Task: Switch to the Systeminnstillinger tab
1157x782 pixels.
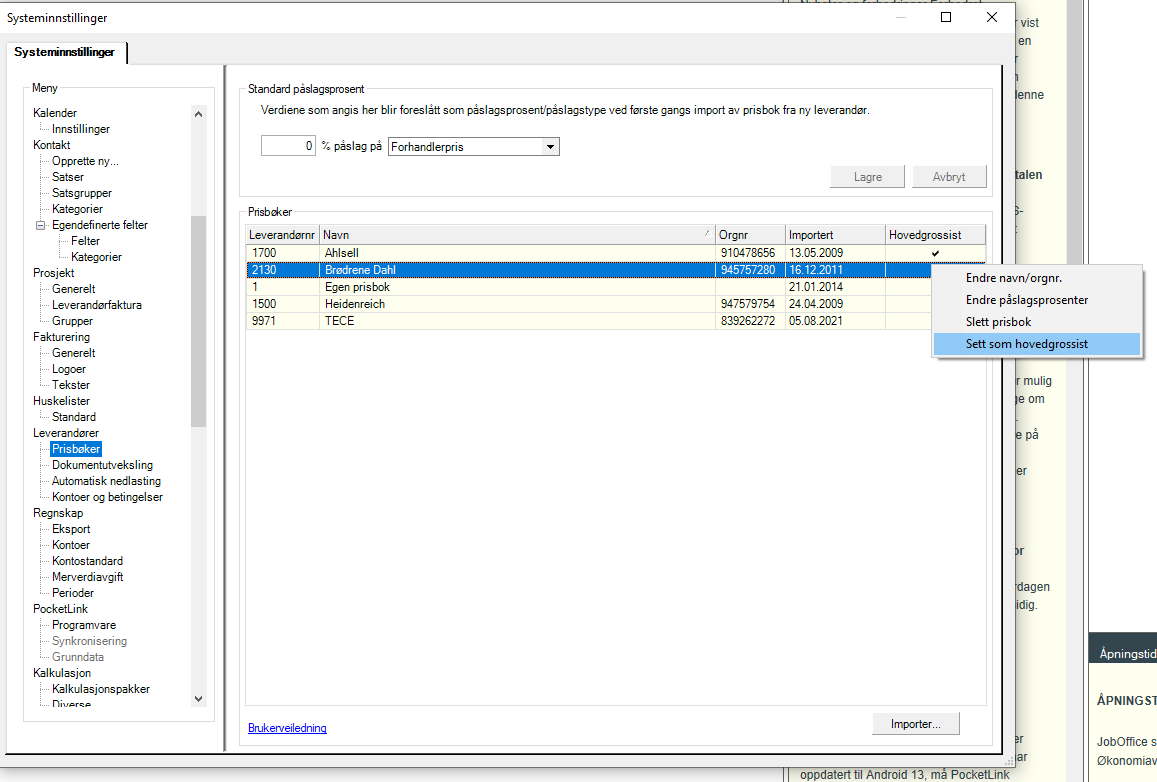Action: [64, 51]
